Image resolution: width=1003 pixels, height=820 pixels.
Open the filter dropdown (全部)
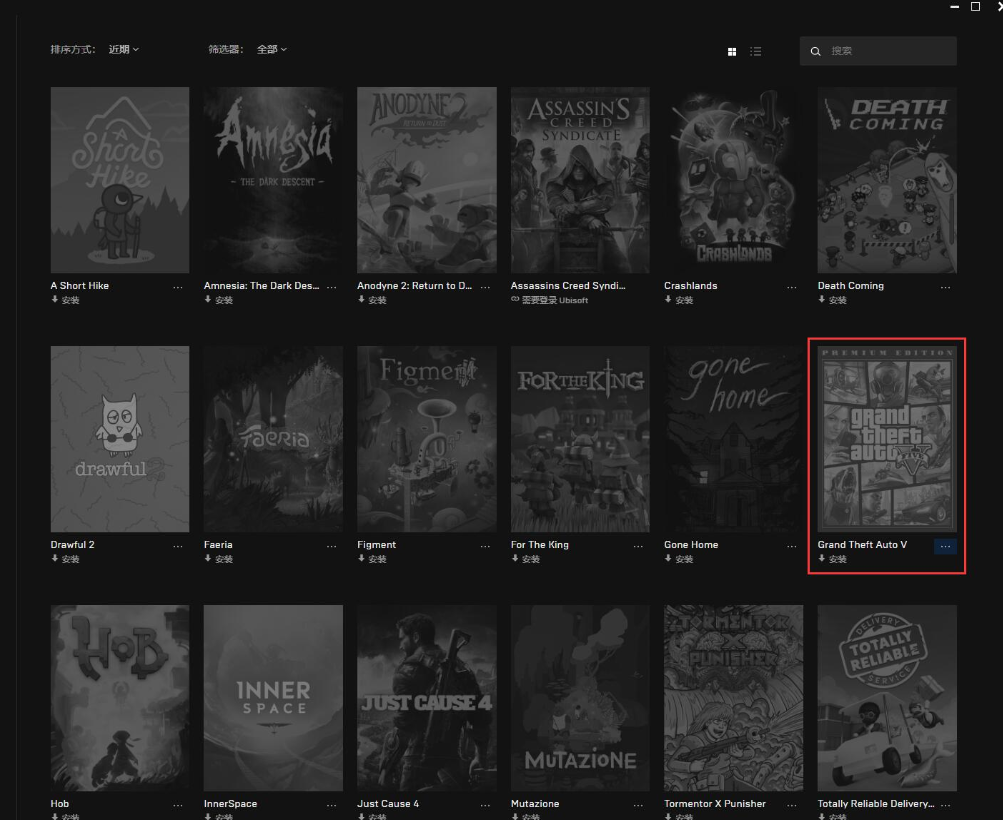click(272, 49)
